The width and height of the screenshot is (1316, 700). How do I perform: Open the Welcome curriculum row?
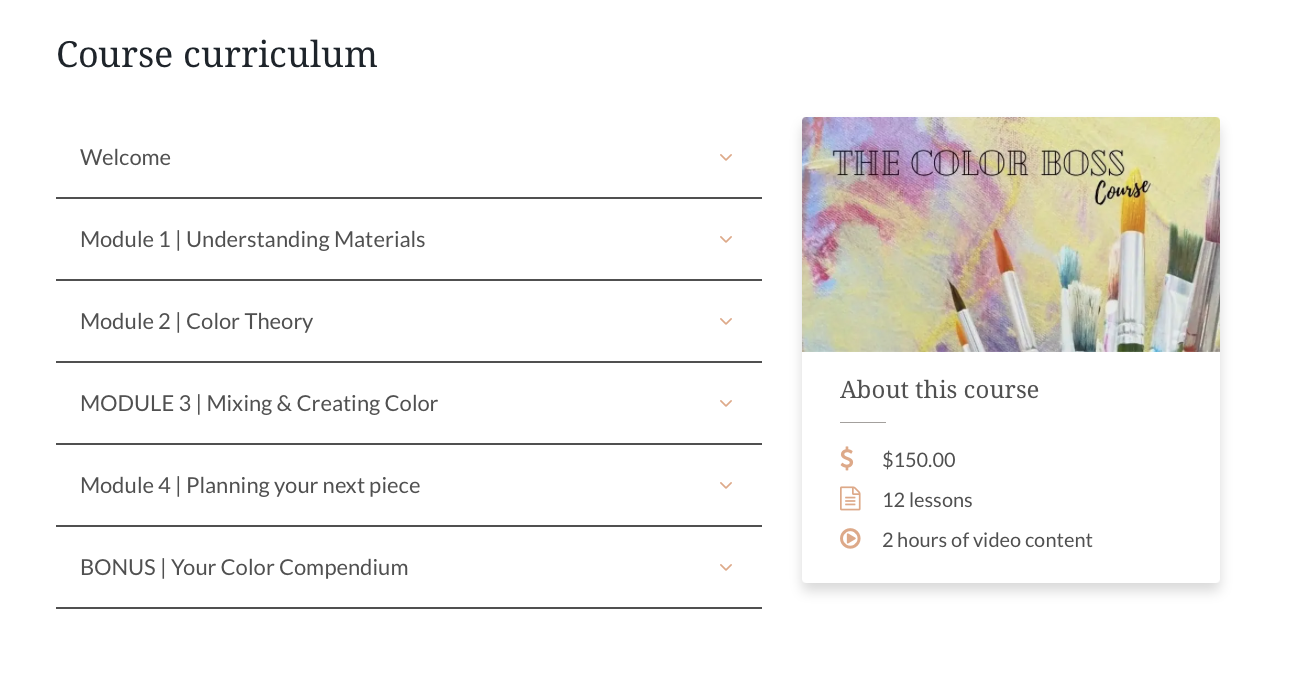pyautogui.click(x=409, y=157)
